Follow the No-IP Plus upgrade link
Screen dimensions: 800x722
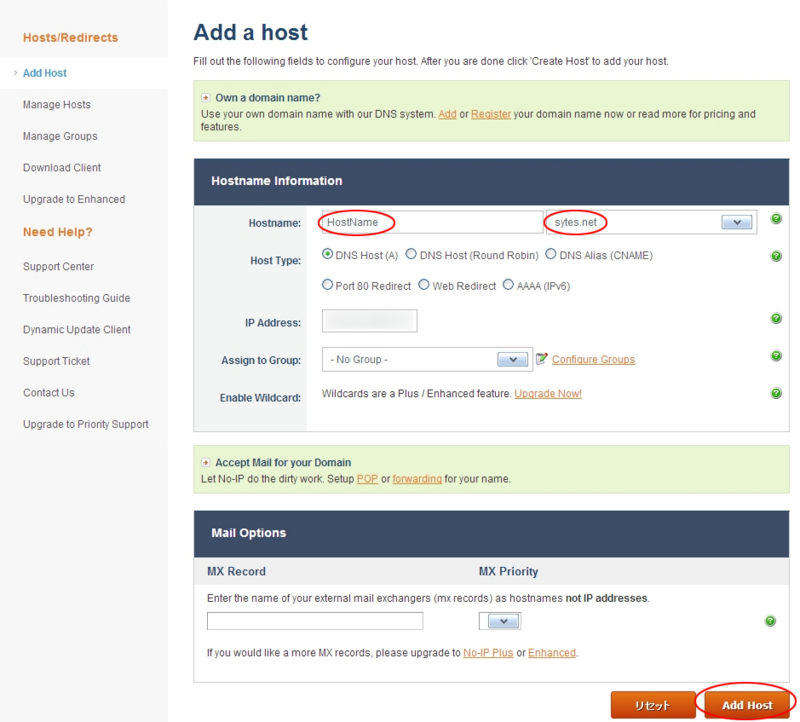pyautogui.click(x=488, y=653)
